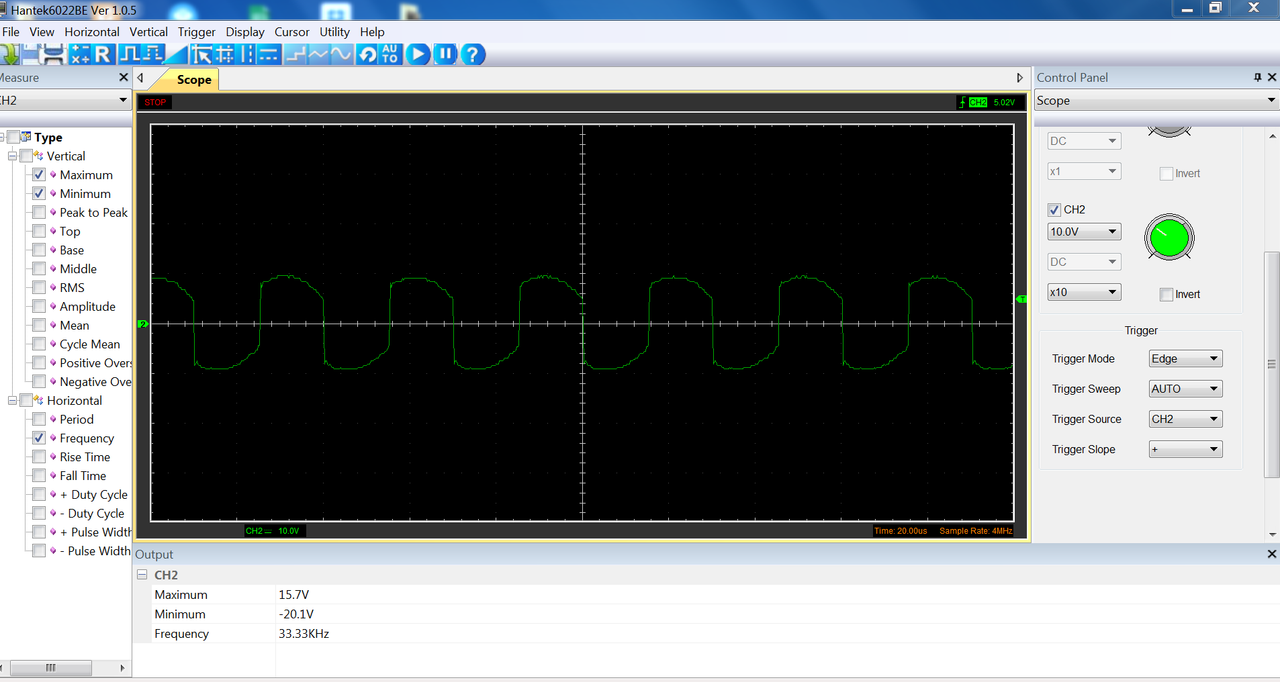Open the CH2 10.0V volts/div dropdown
The height and width of the screenshot is (682, 1280).
coord(1084,232)
